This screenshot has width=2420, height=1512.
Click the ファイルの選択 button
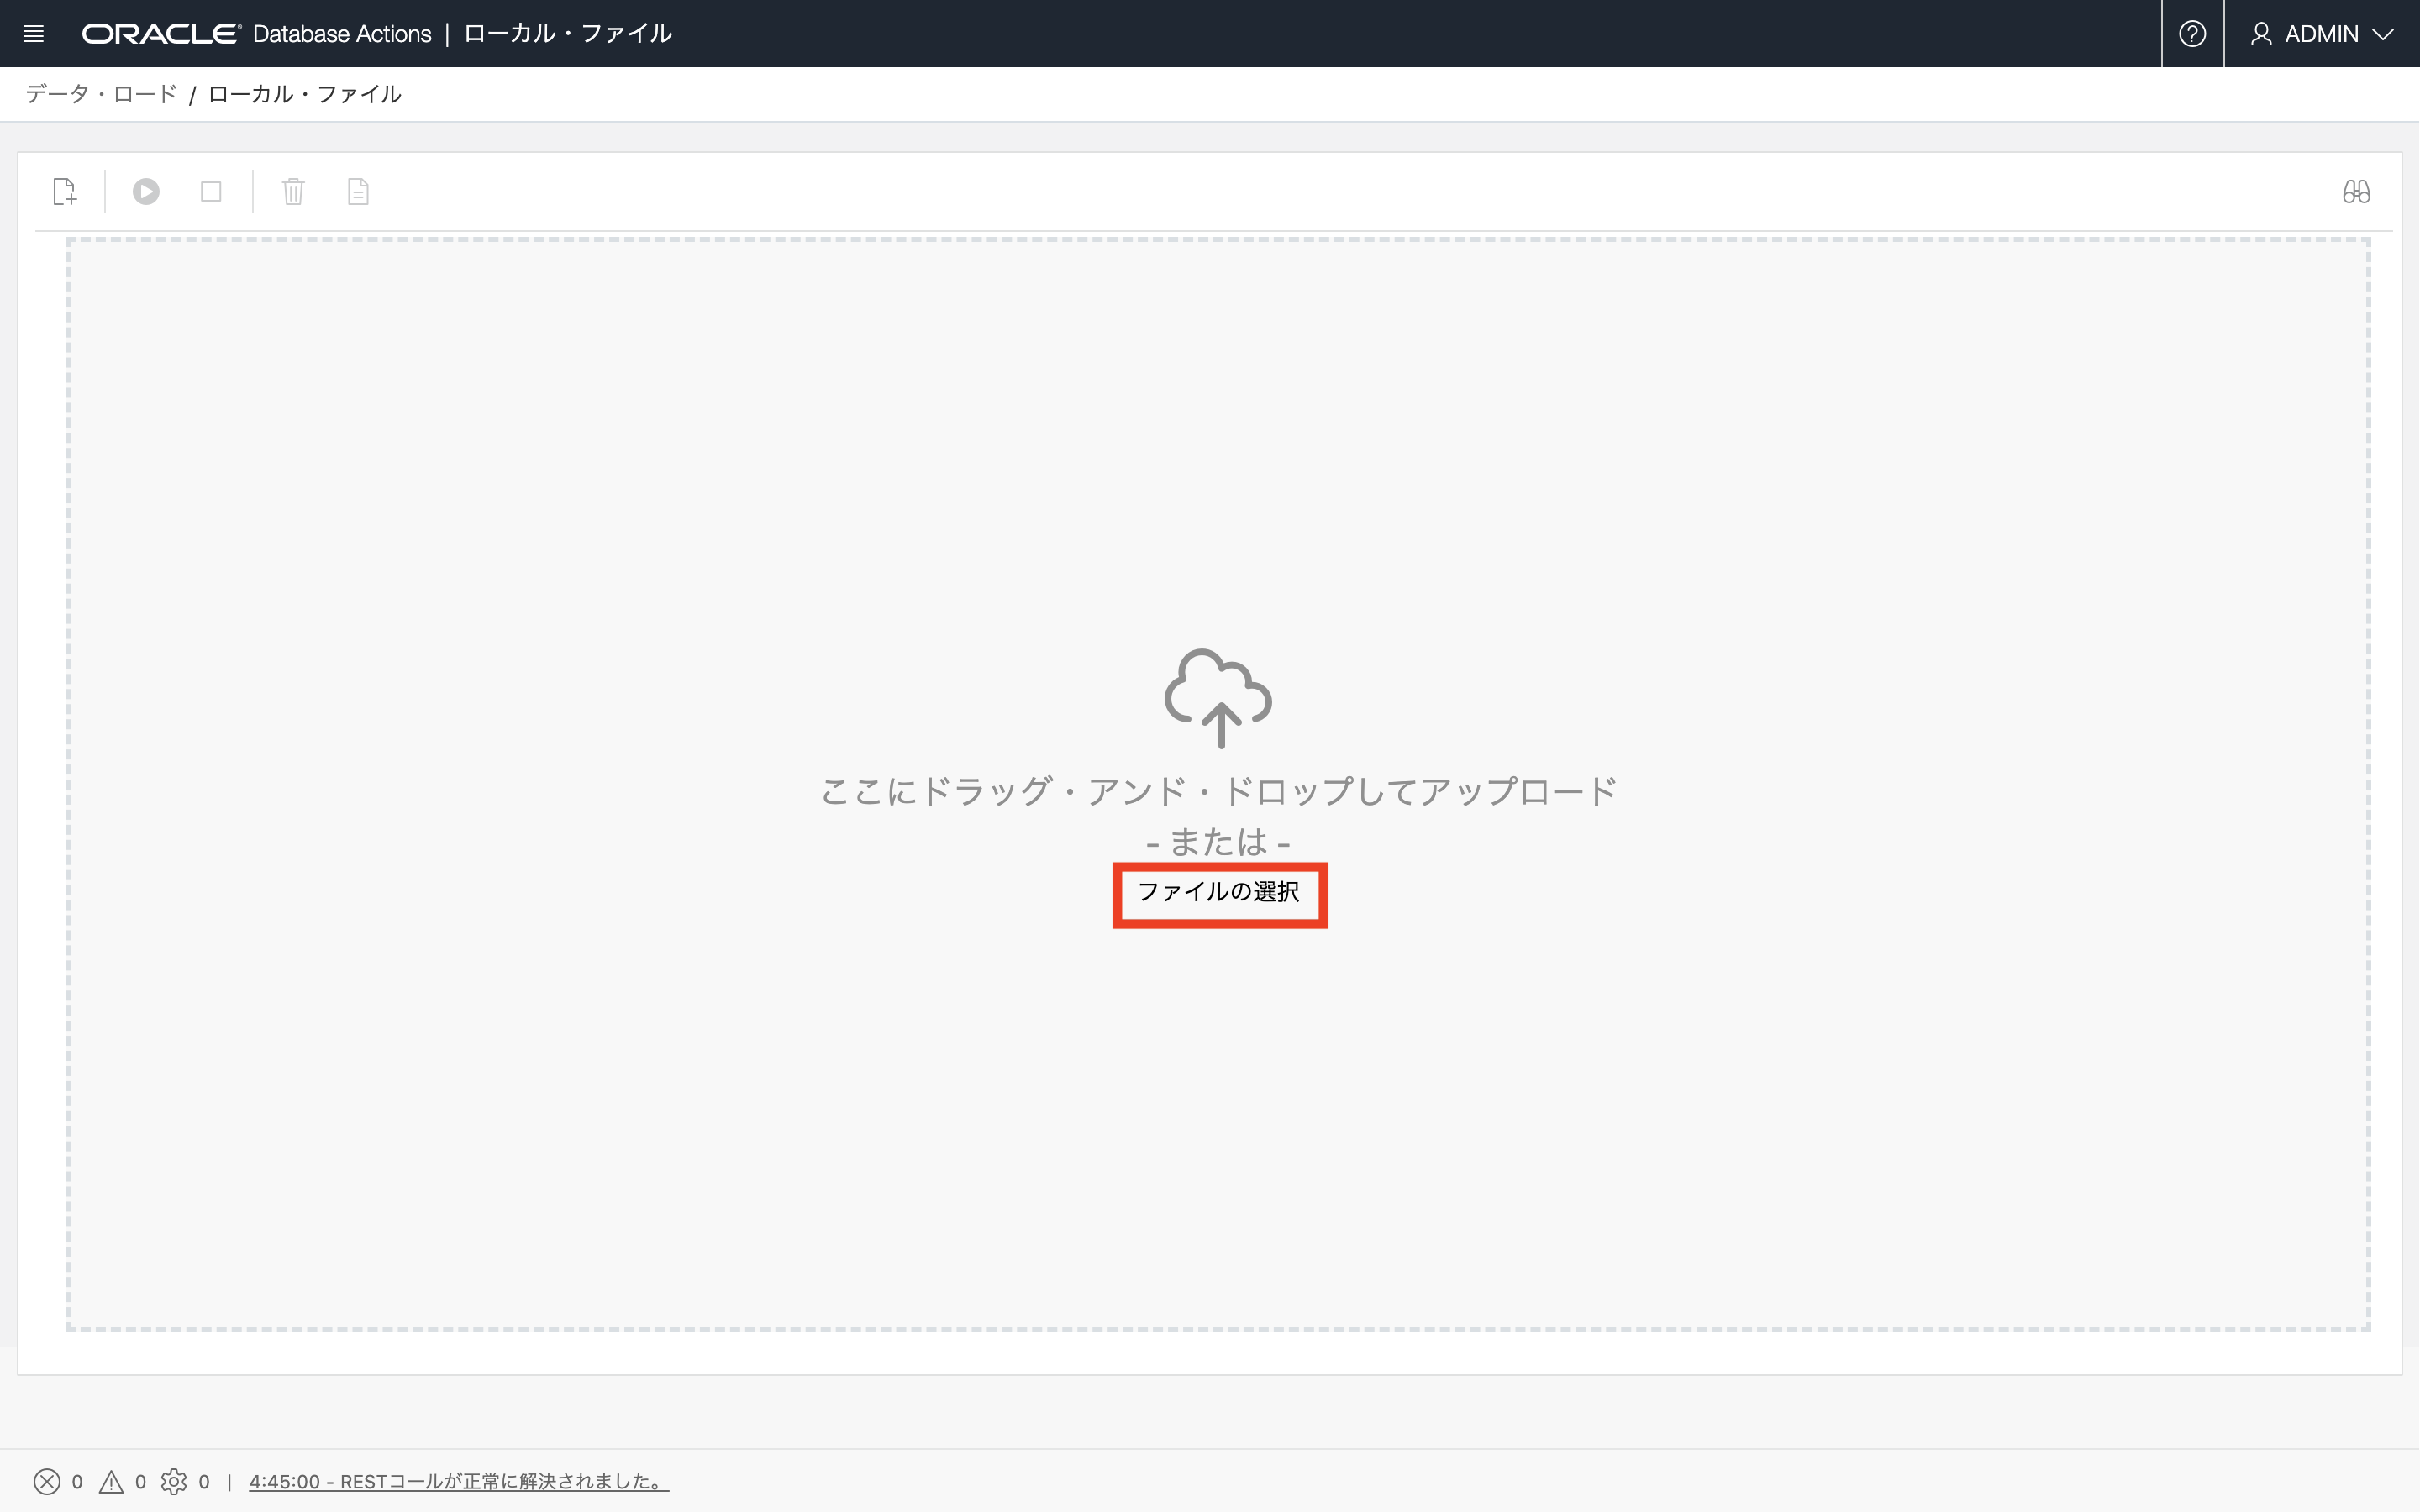click(1220, 894)
